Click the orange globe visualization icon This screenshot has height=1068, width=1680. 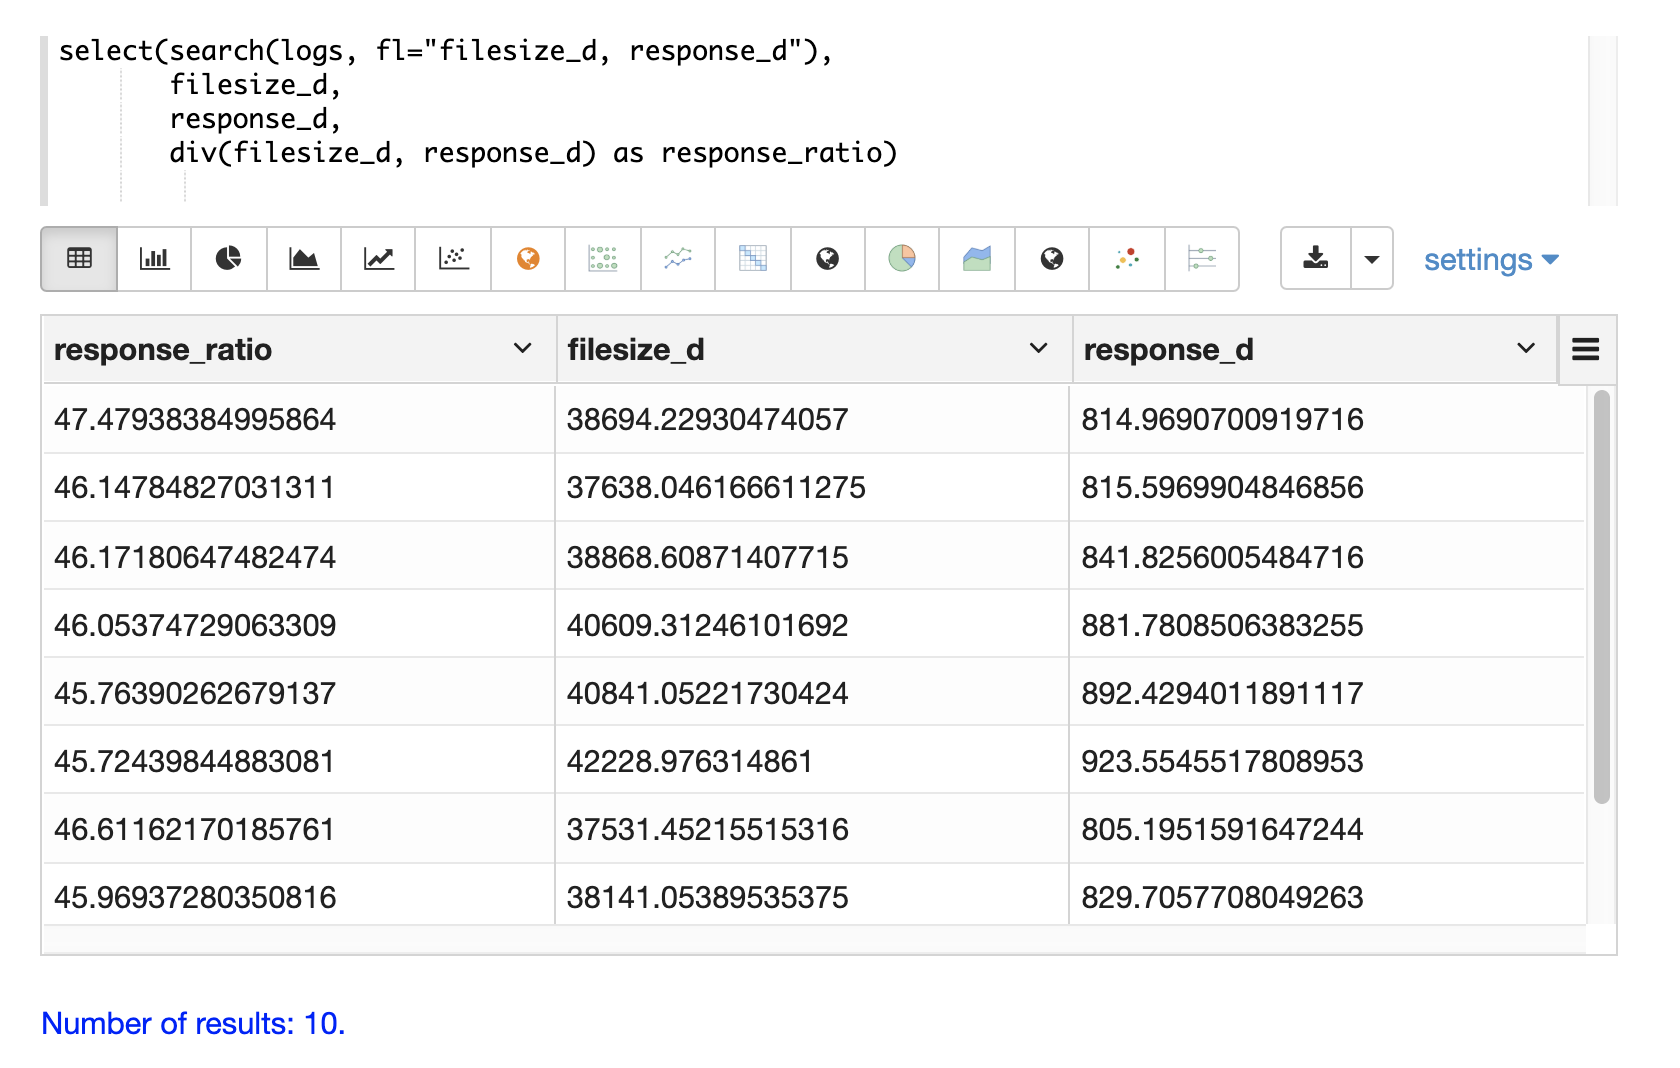528,259
